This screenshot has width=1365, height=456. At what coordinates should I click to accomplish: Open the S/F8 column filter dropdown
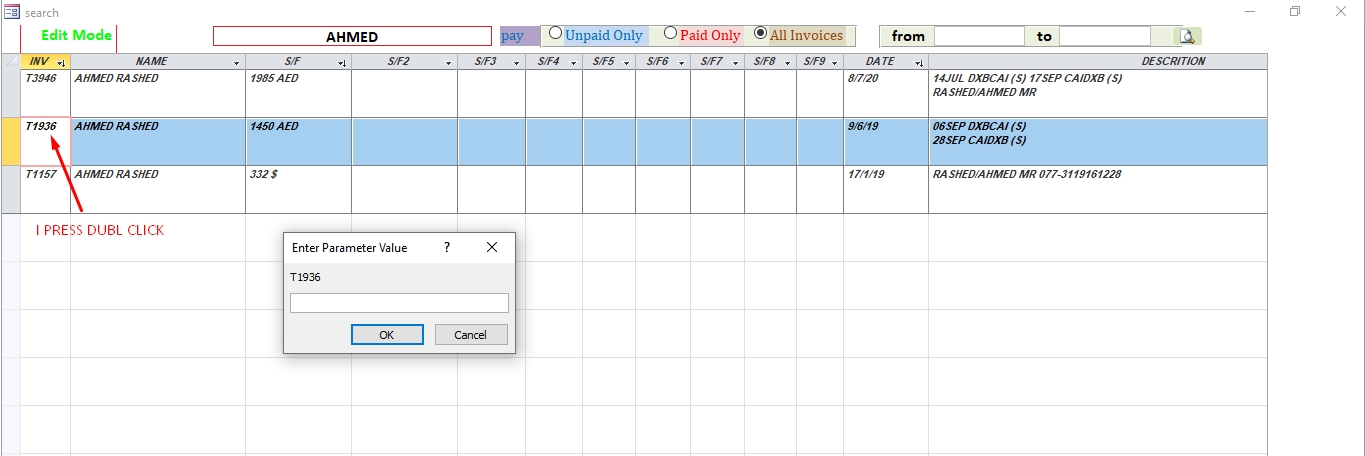(x=788, y=62)
